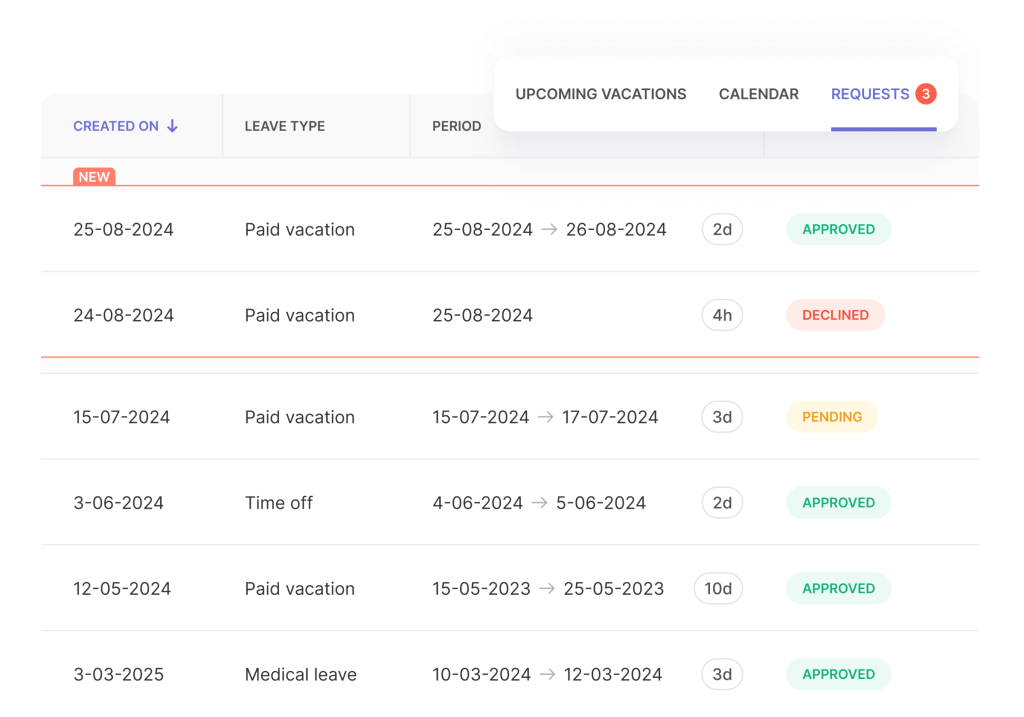The width and height of the screenshot is (1024, 717).
Task: Click Approved status of the Medical leave request
Action: coord(839,675)
